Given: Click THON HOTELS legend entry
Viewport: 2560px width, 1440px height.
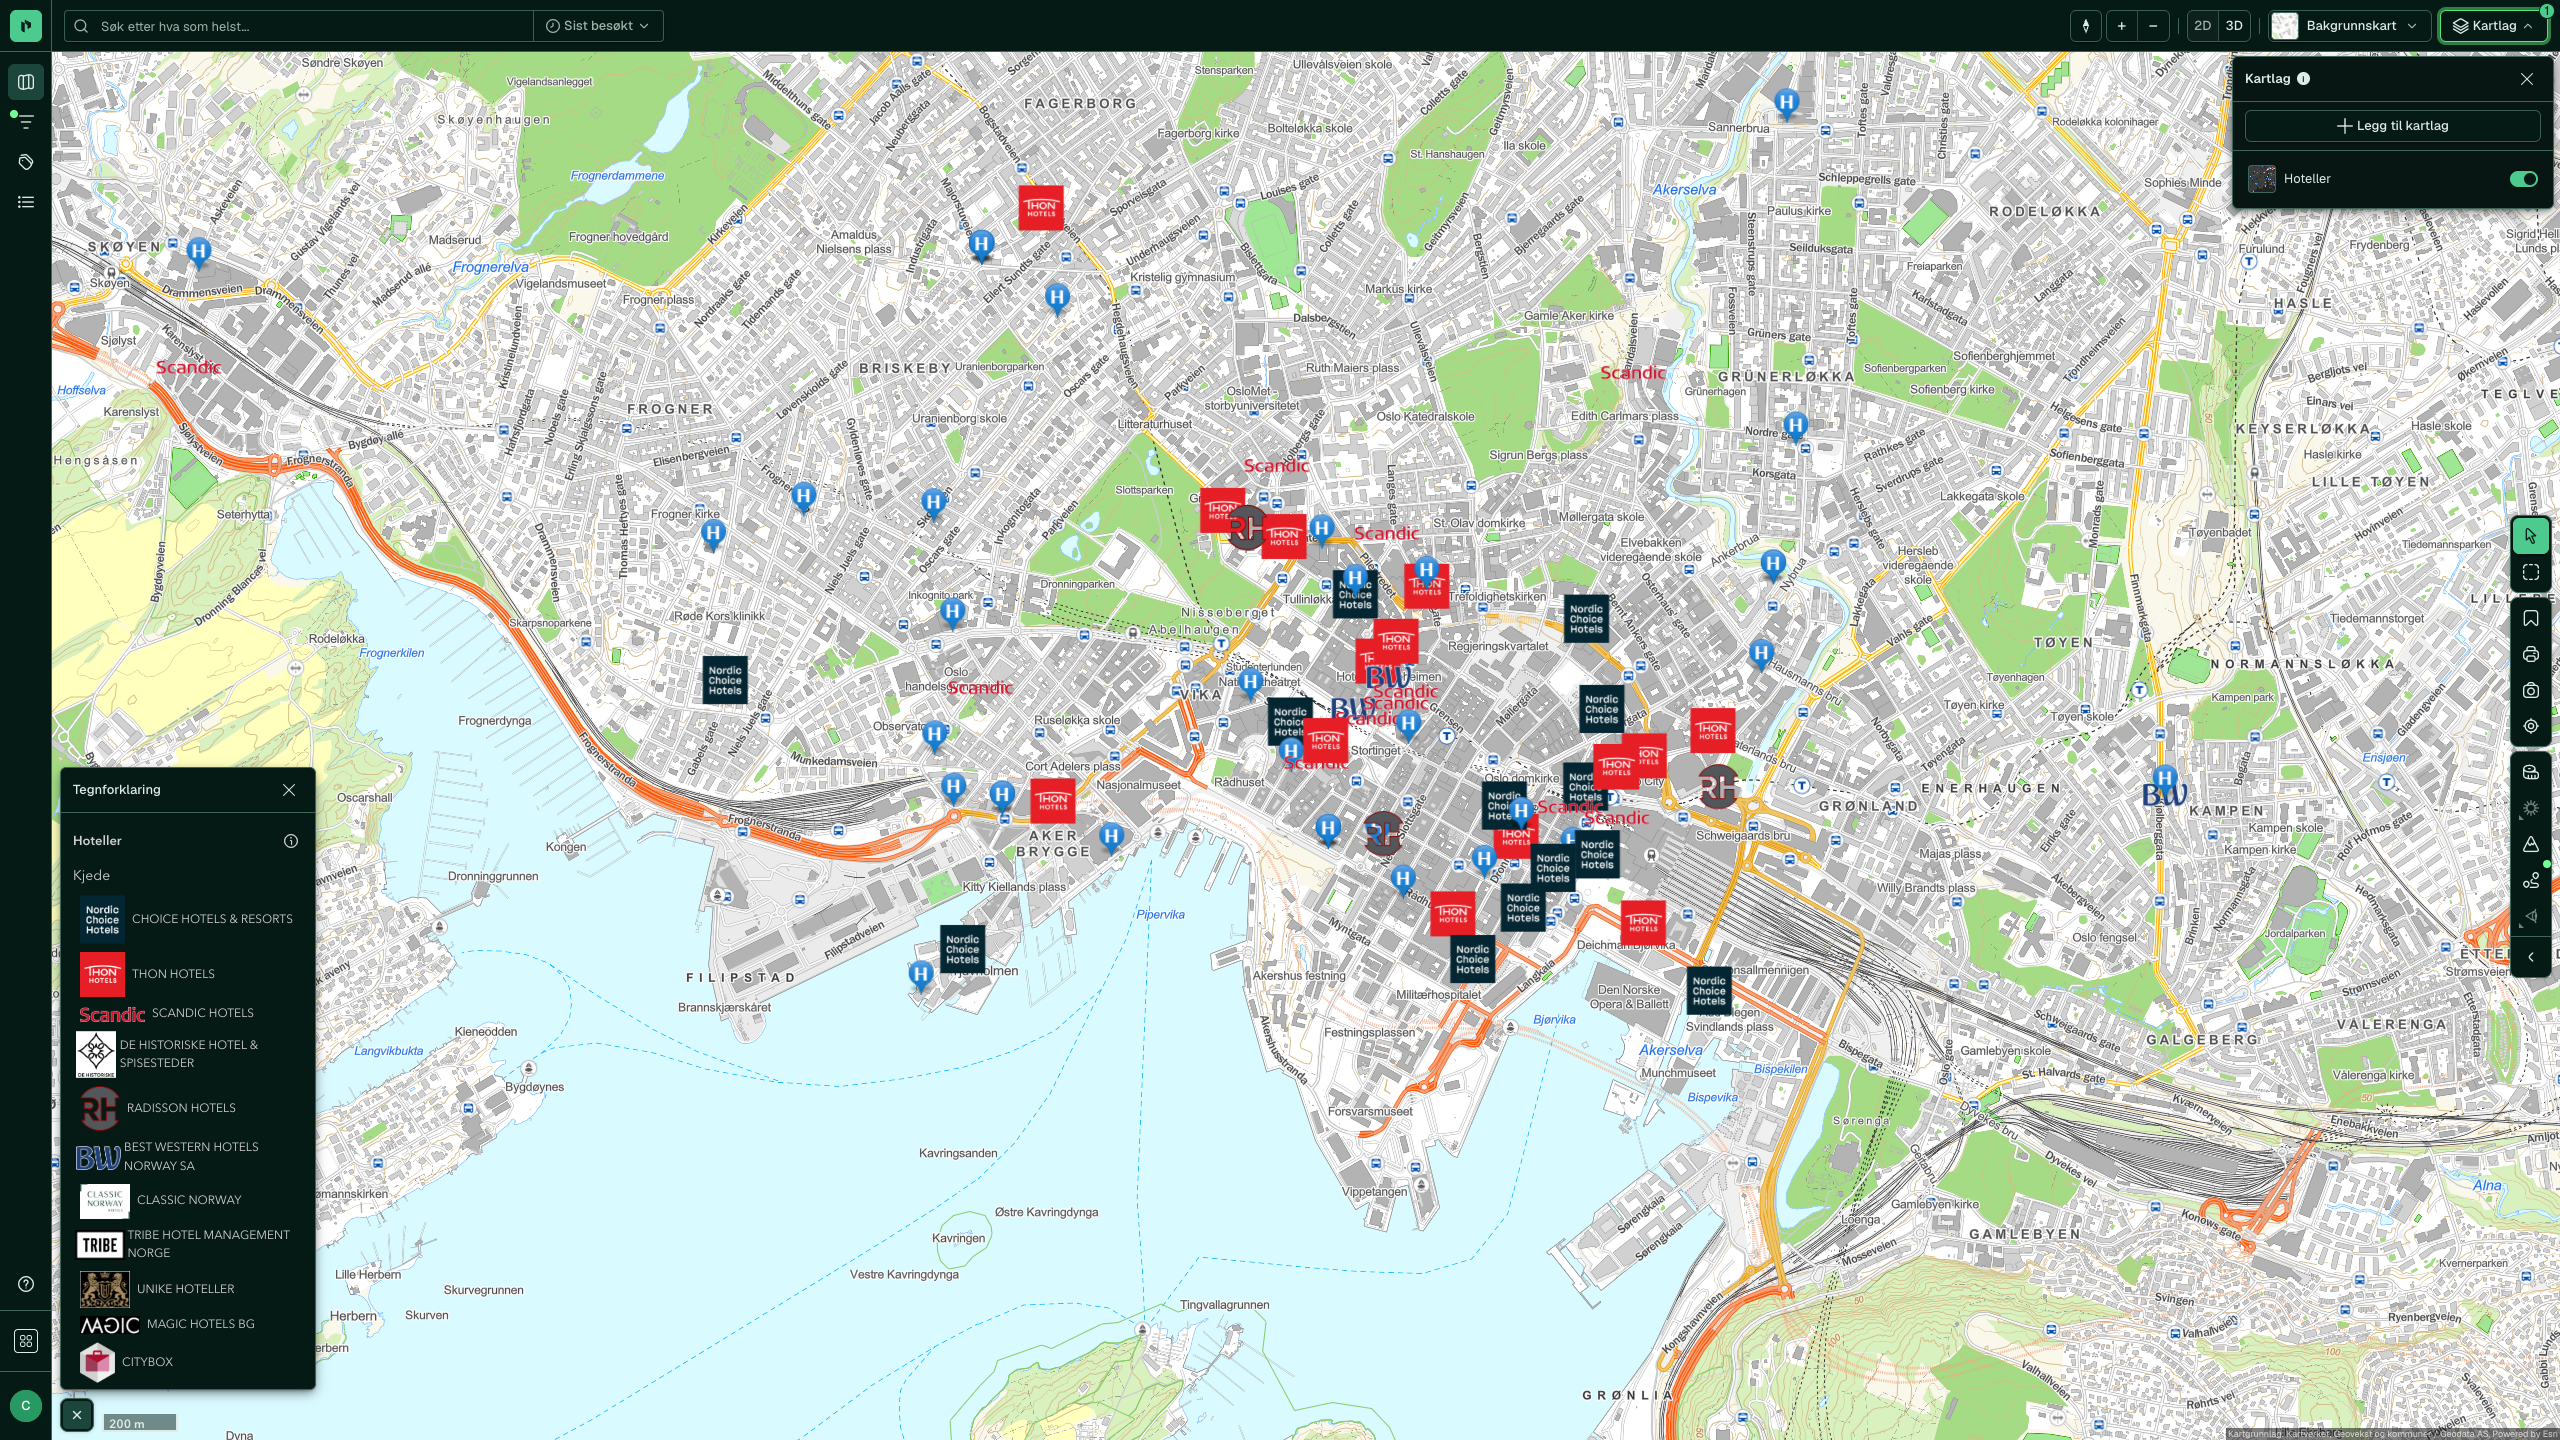Looking at the screenshot, I should 148,974.
